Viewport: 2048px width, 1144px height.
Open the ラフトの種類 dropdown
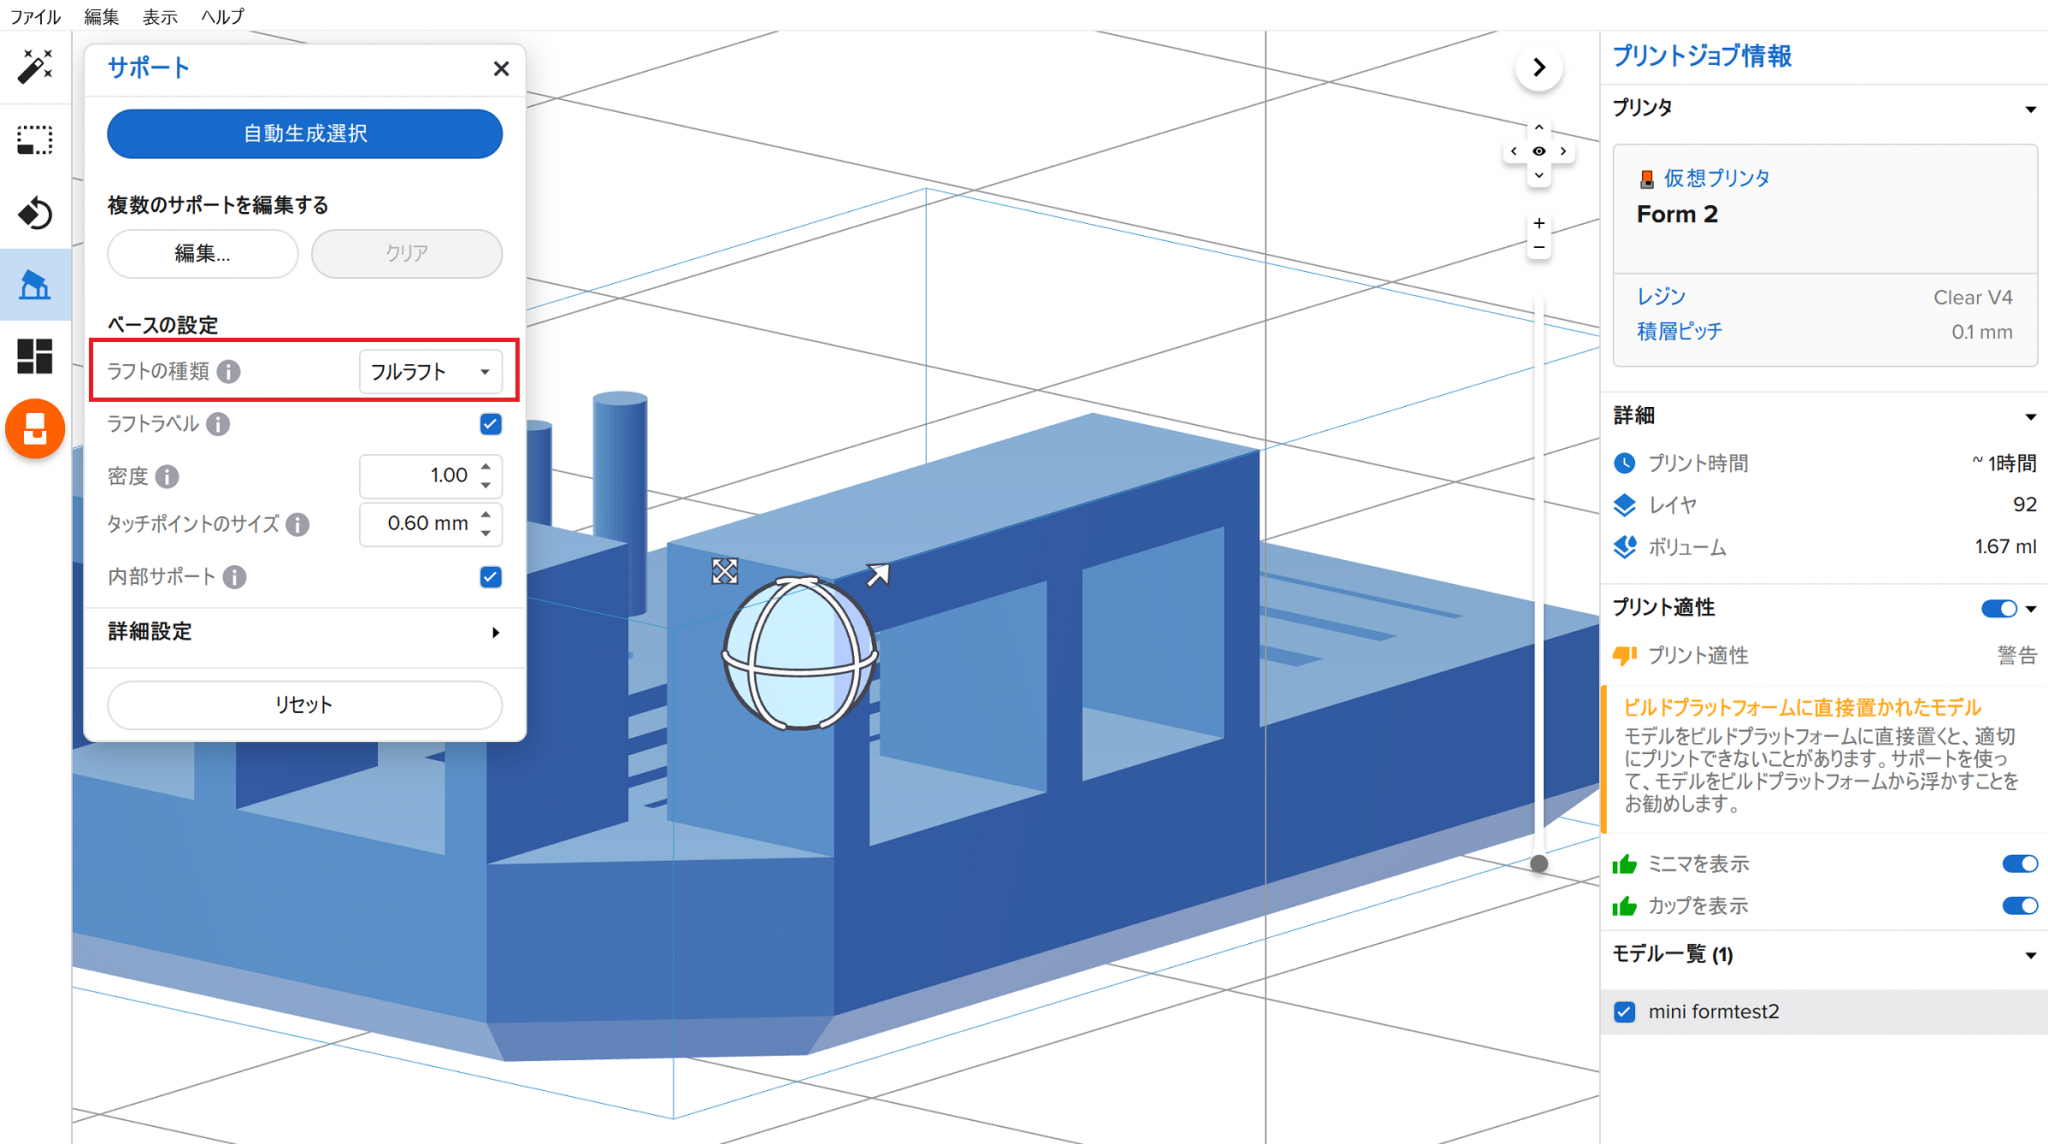pyautogui.click(x=430, y=372)
